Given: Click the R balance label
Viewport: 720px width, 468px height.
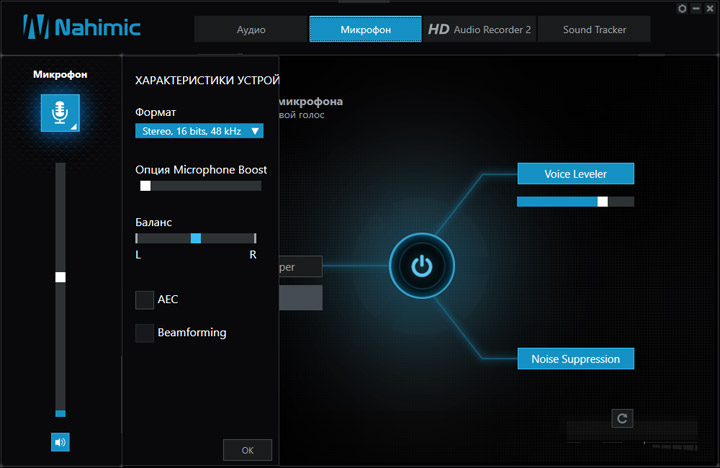Looking at the screenshot, I should [x=253, y=255].
